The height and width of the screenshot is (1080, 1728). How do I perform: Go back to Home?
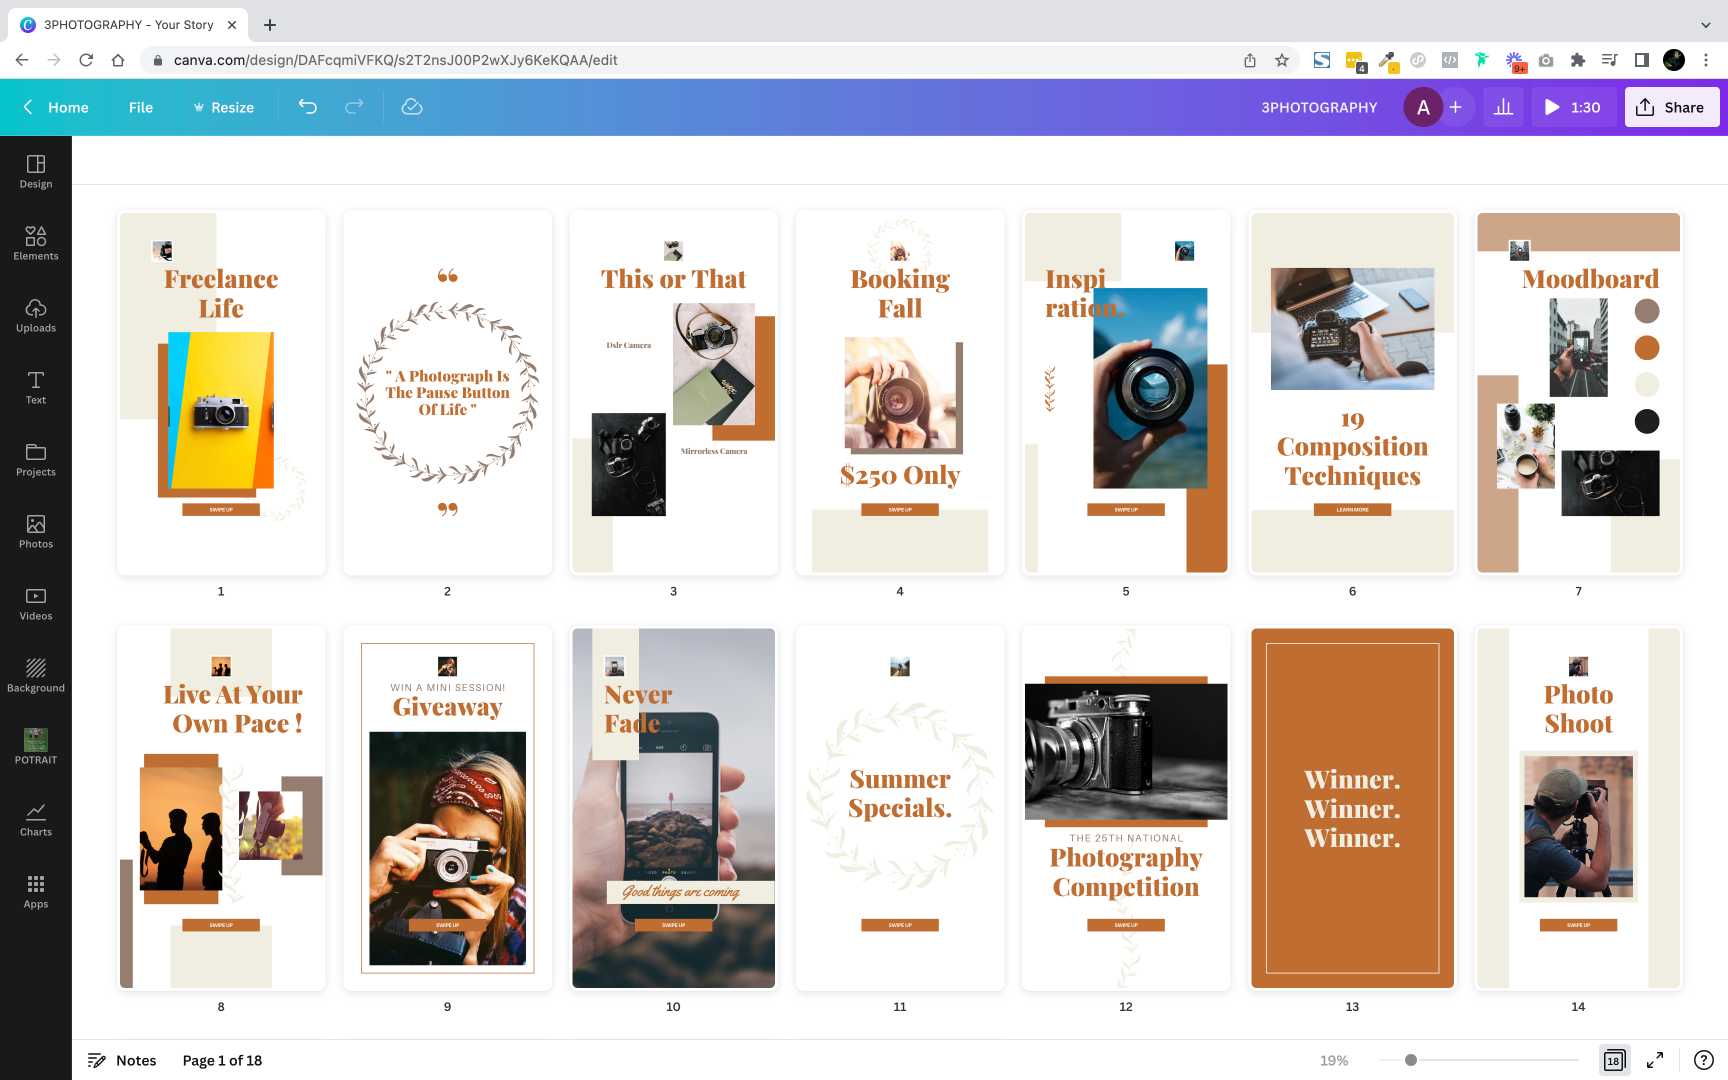point(56,107)
